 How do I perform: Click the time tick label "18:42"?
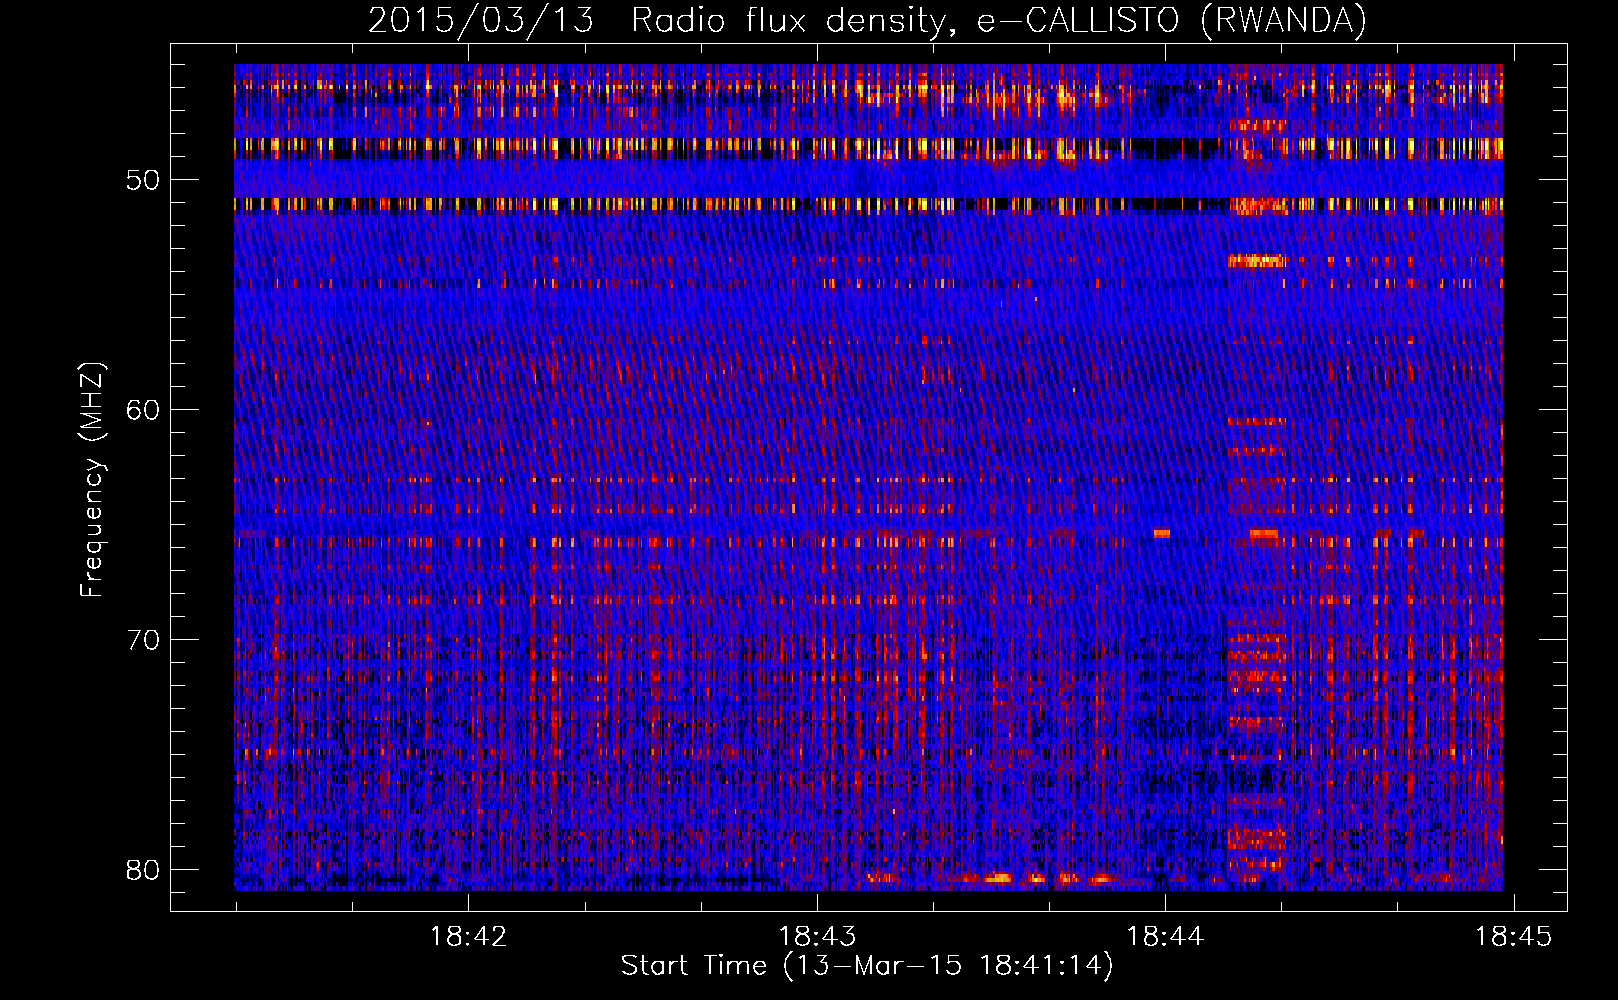click(x=469, y=937)
